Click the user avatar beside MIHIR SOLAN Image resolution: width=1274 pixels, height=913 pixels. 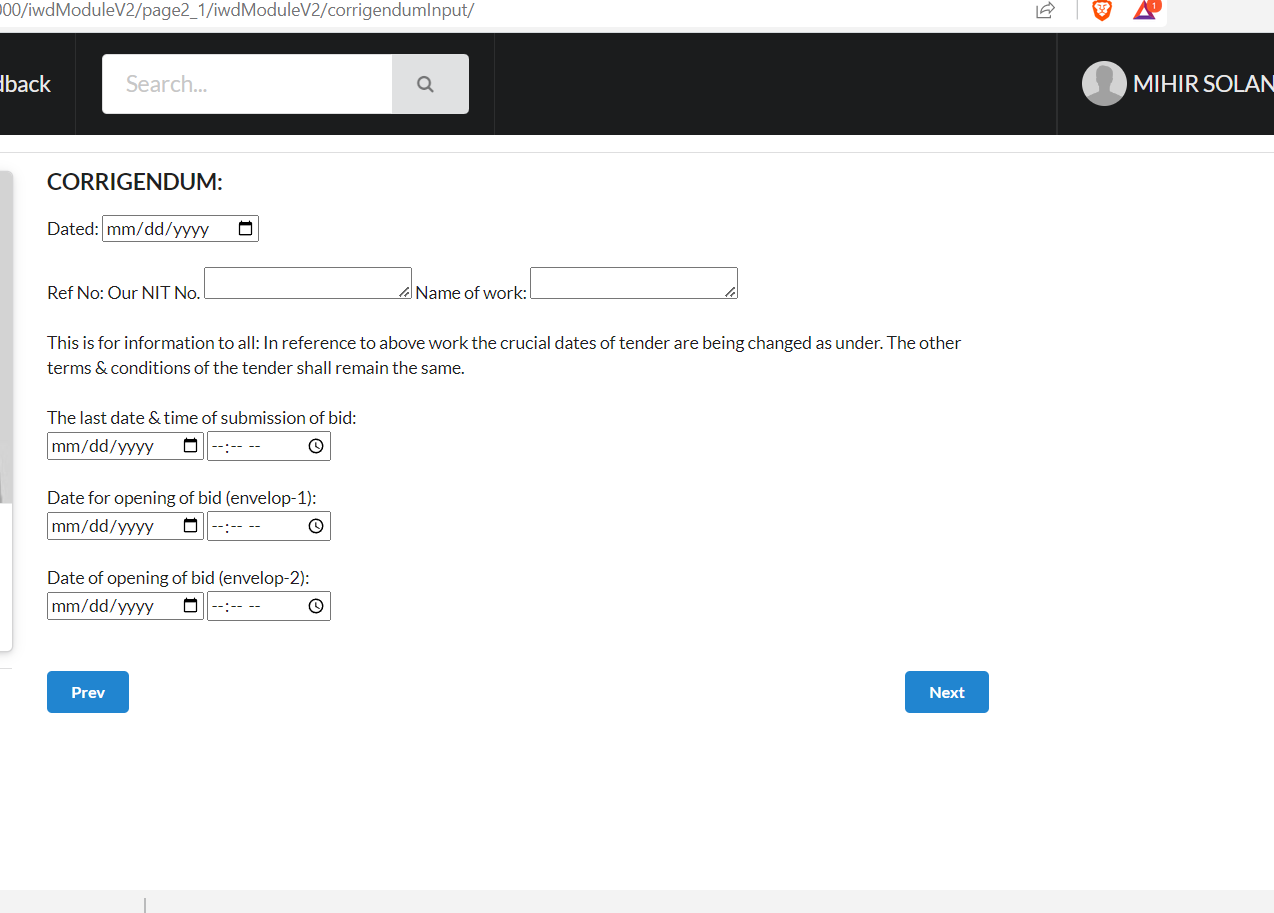pyautogui.click(x=1104, y=84)
